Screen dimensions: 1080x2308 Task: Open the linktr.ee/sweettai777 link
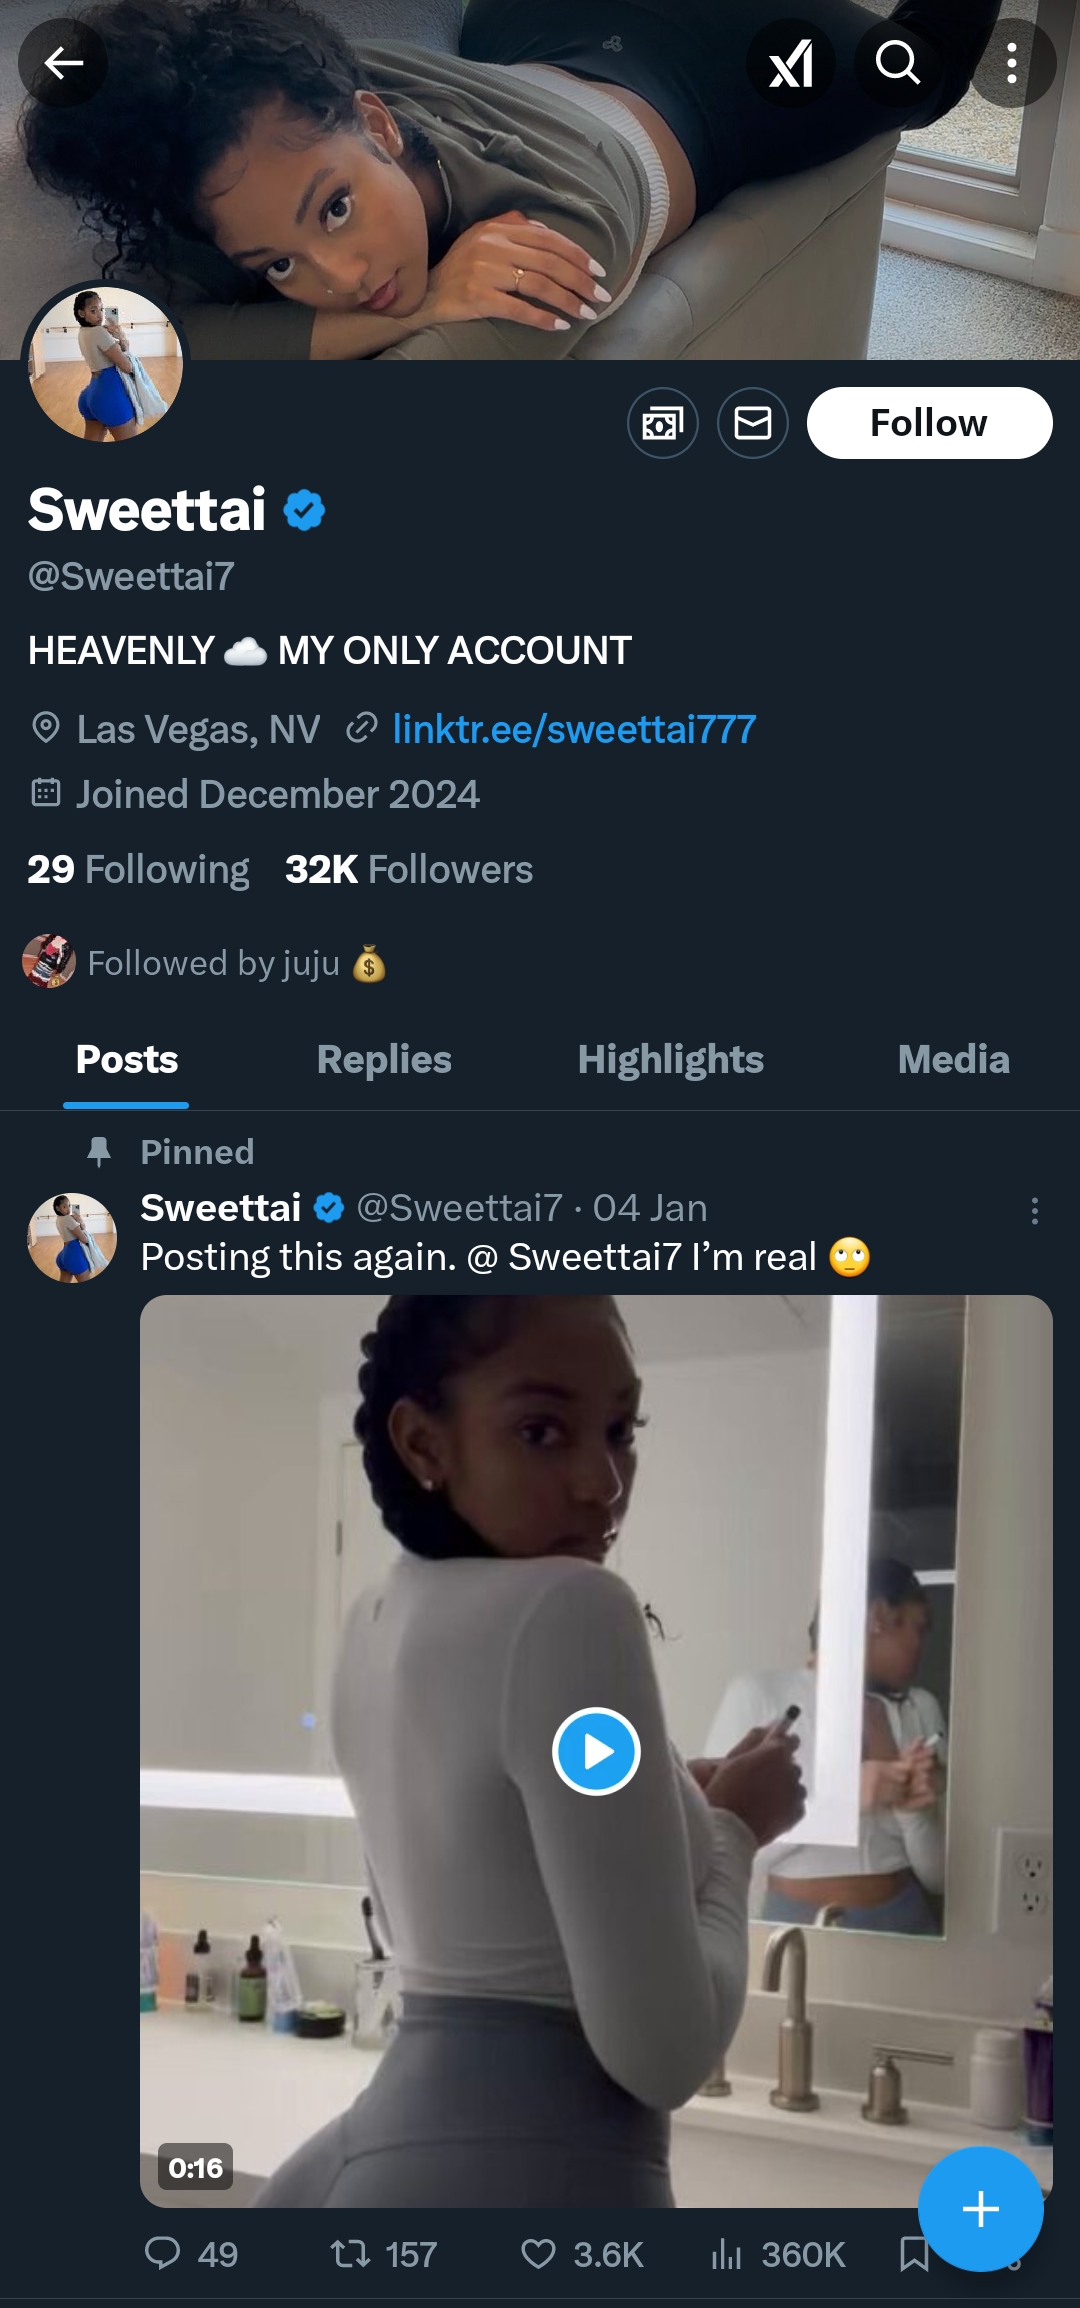[574, 729]
